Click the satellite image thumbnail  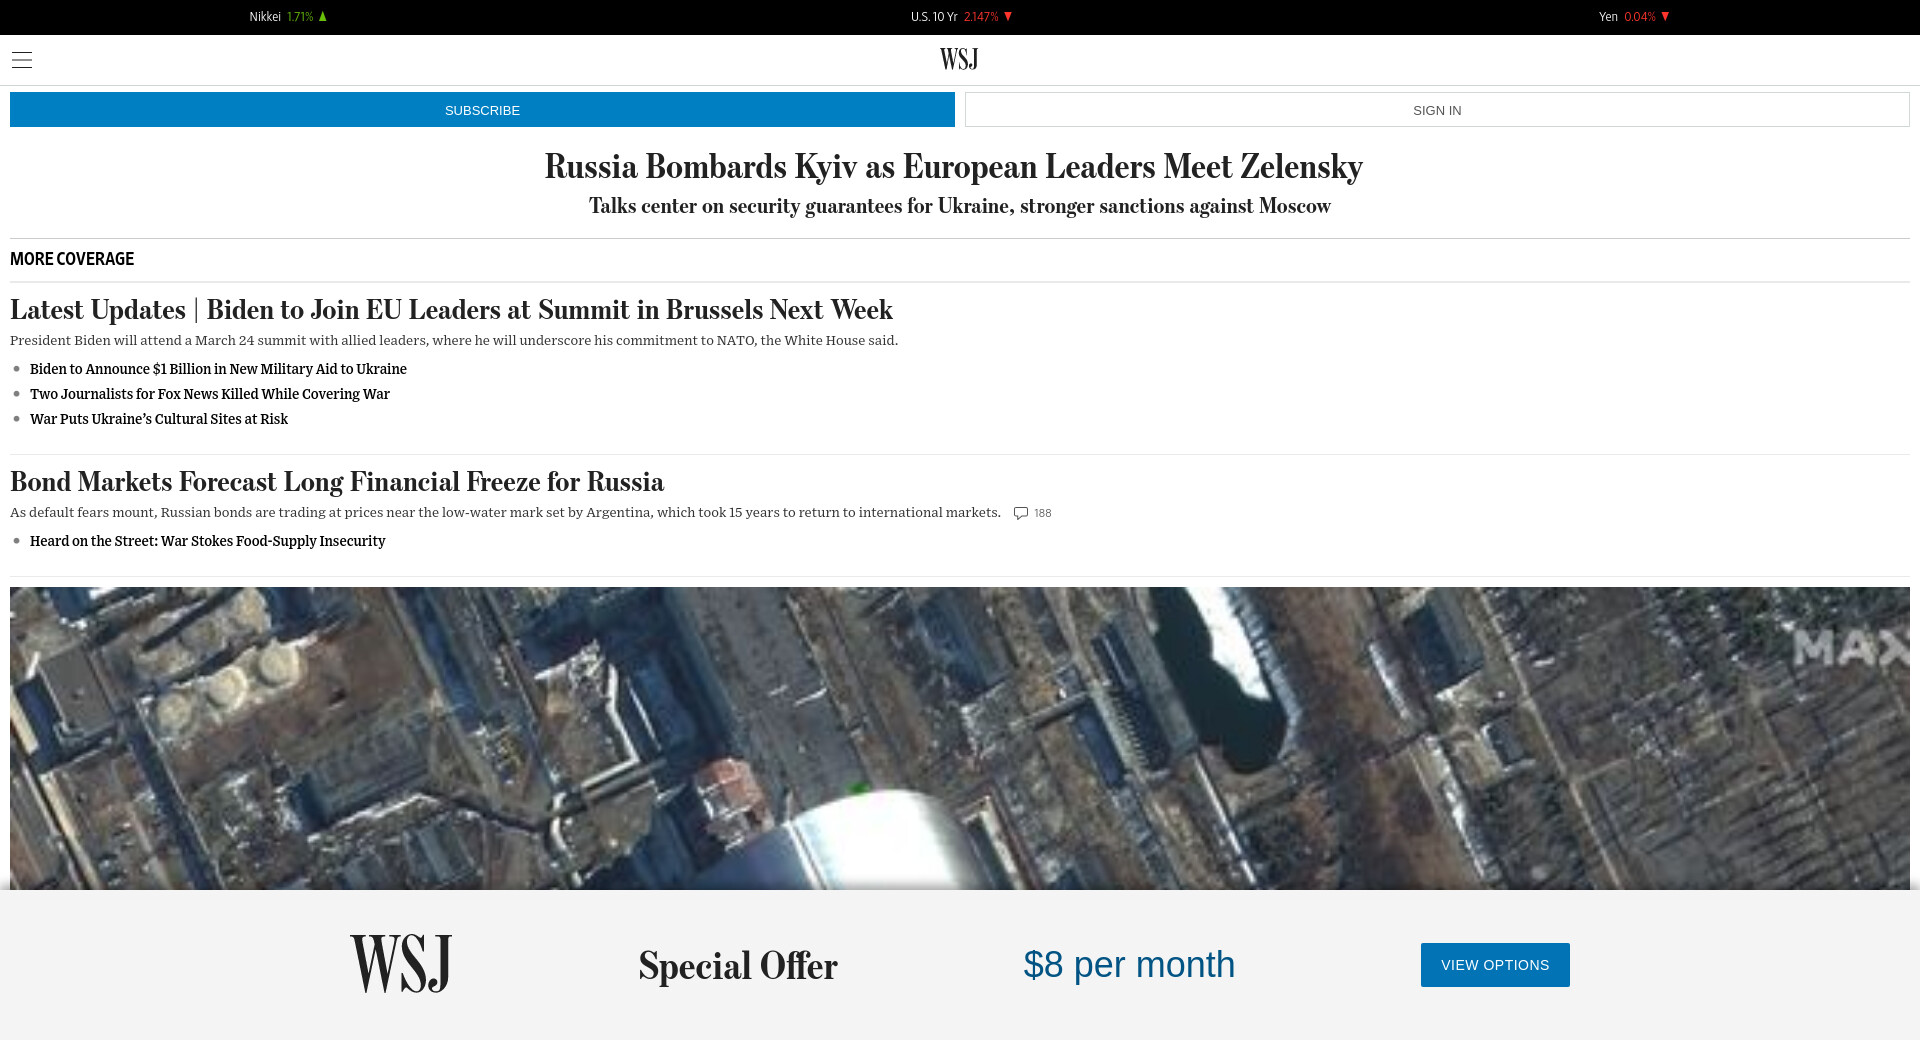point(960,738)
